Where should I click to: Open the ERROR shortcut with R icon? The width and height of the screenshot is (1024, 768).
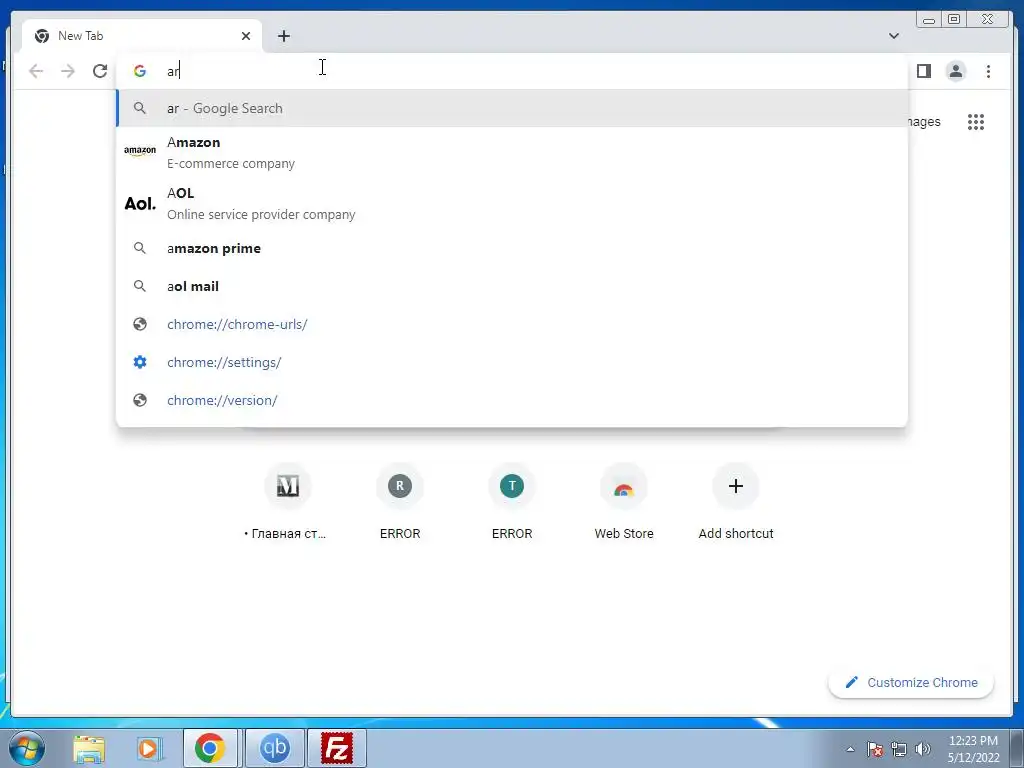click(400, 502)
